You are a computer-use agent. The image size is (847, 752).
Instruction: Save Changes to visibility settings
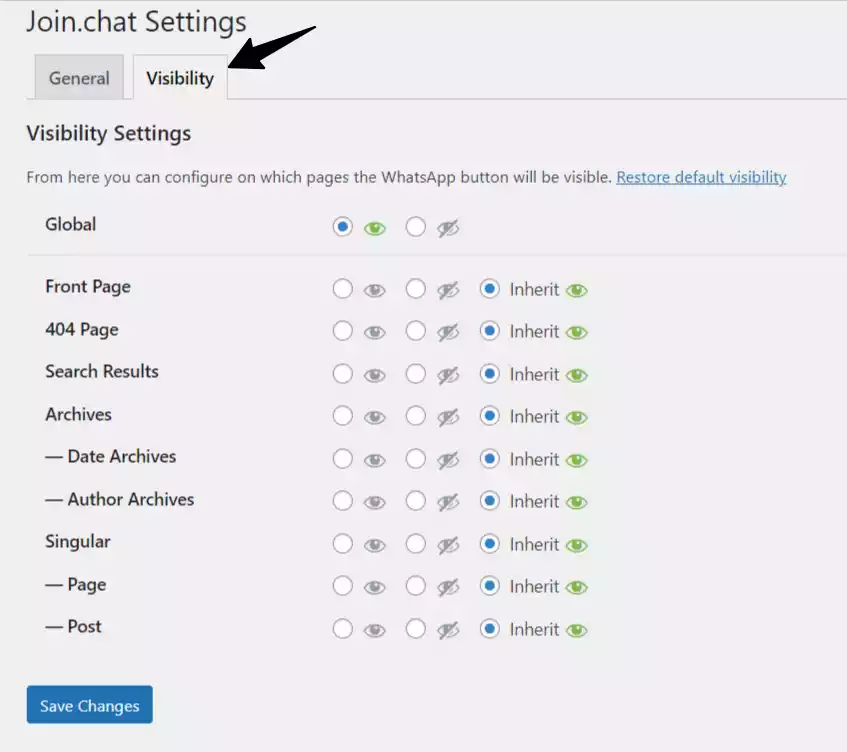[x=90, y=704]
